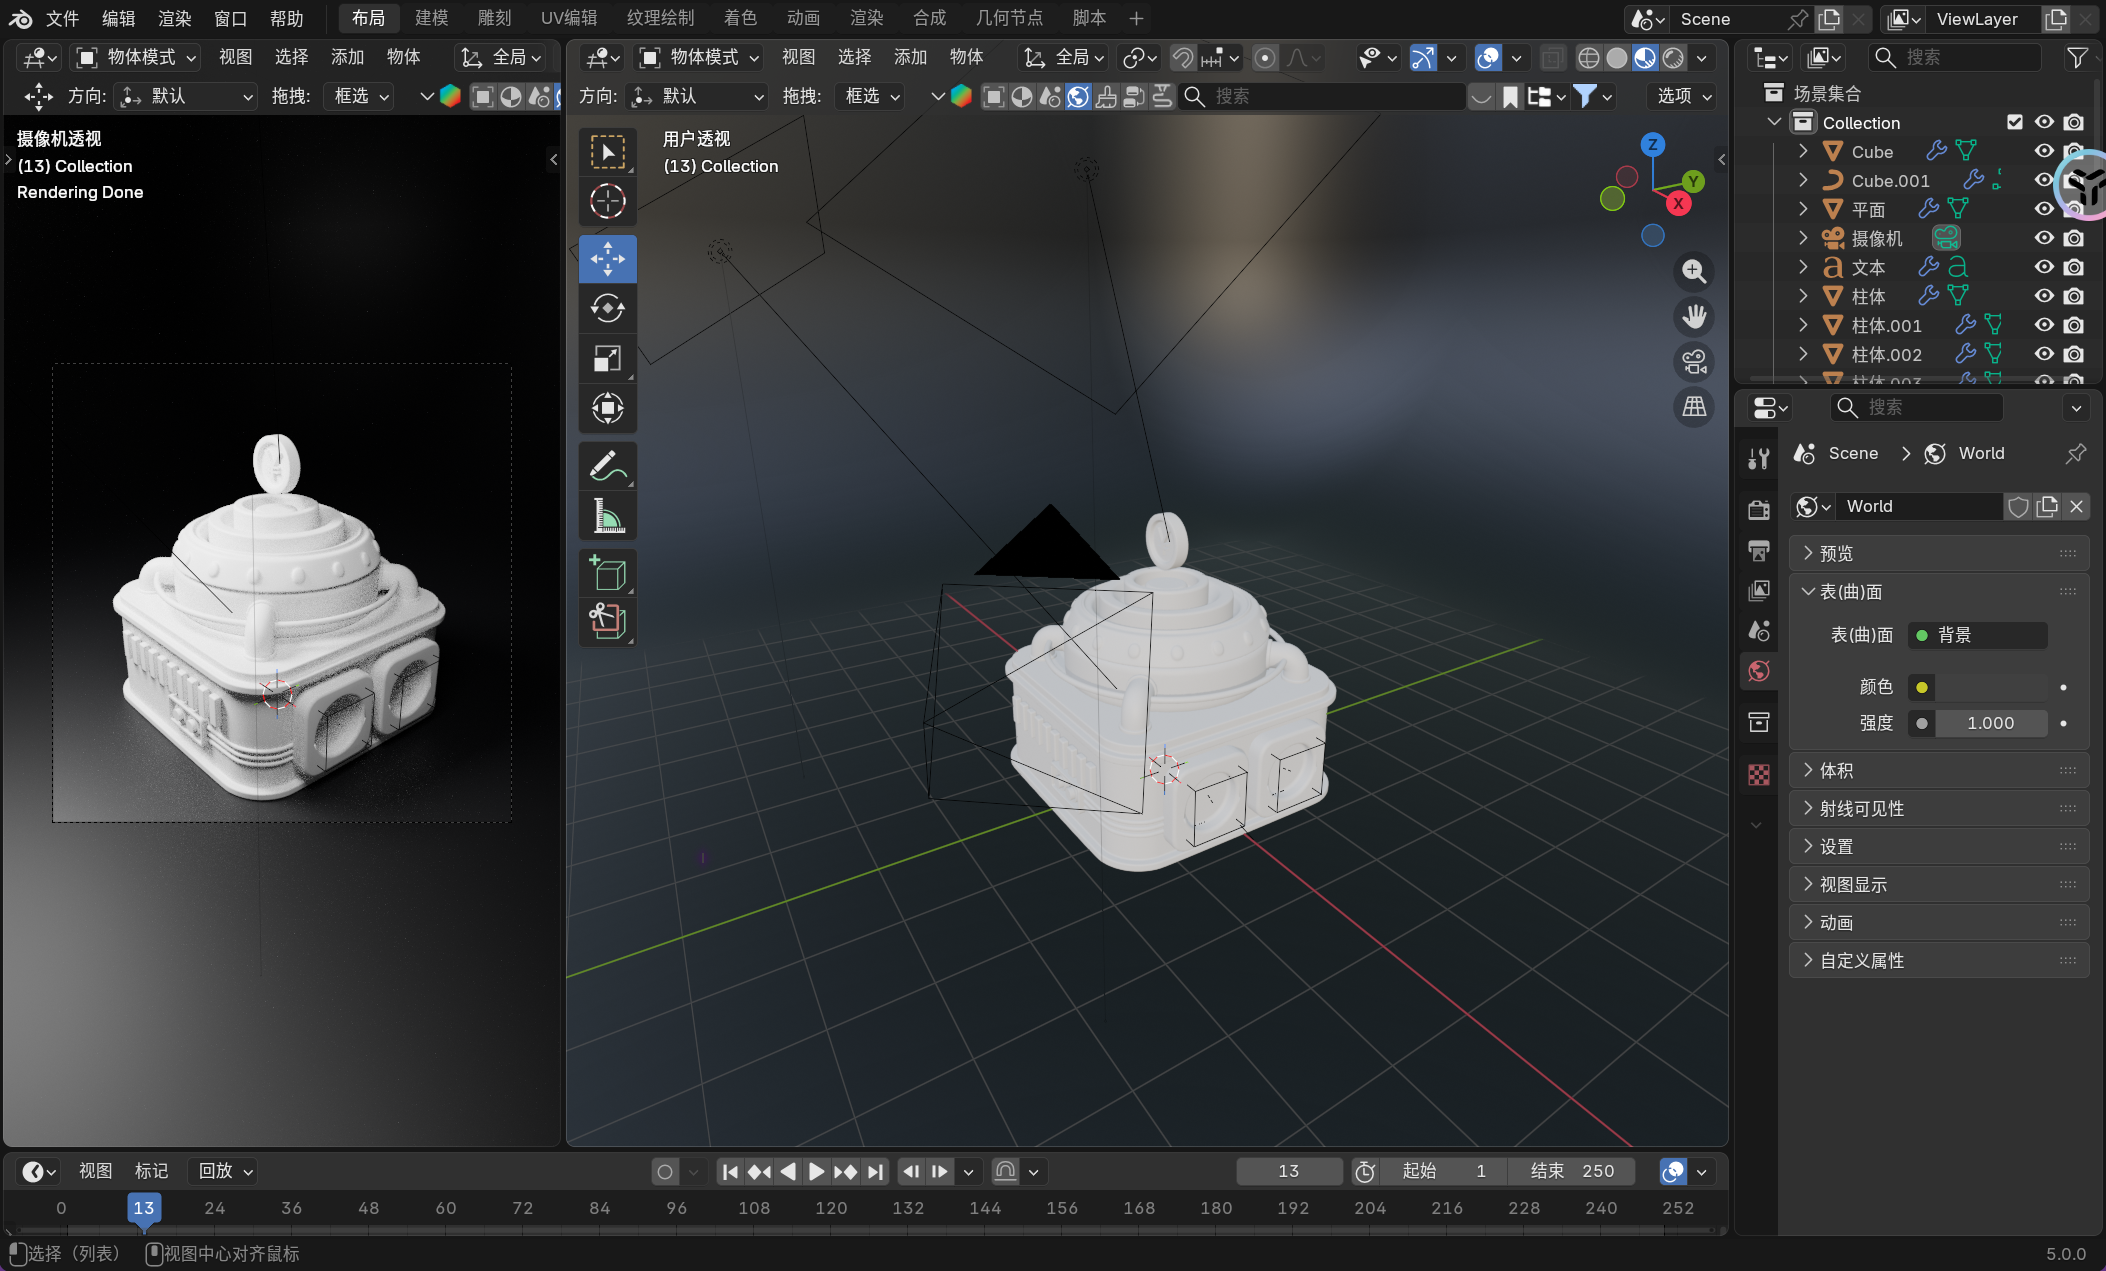
Task: Activate the Annotate pencil tool
Action: [607, 466]
